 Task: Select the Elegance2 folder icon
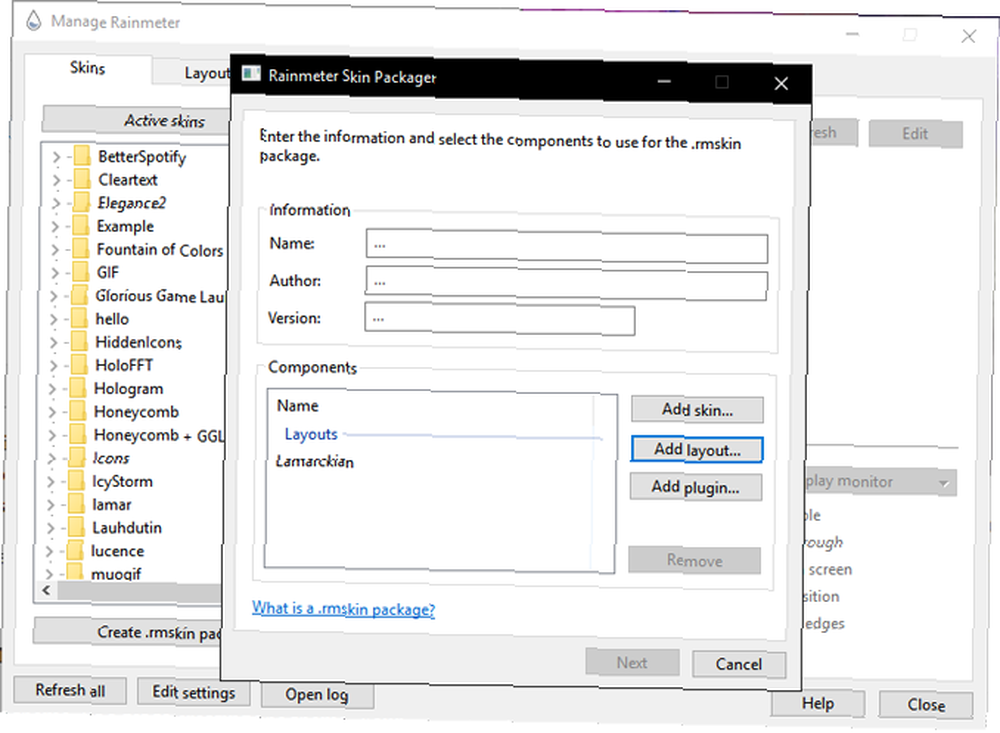tap(81, 202)
